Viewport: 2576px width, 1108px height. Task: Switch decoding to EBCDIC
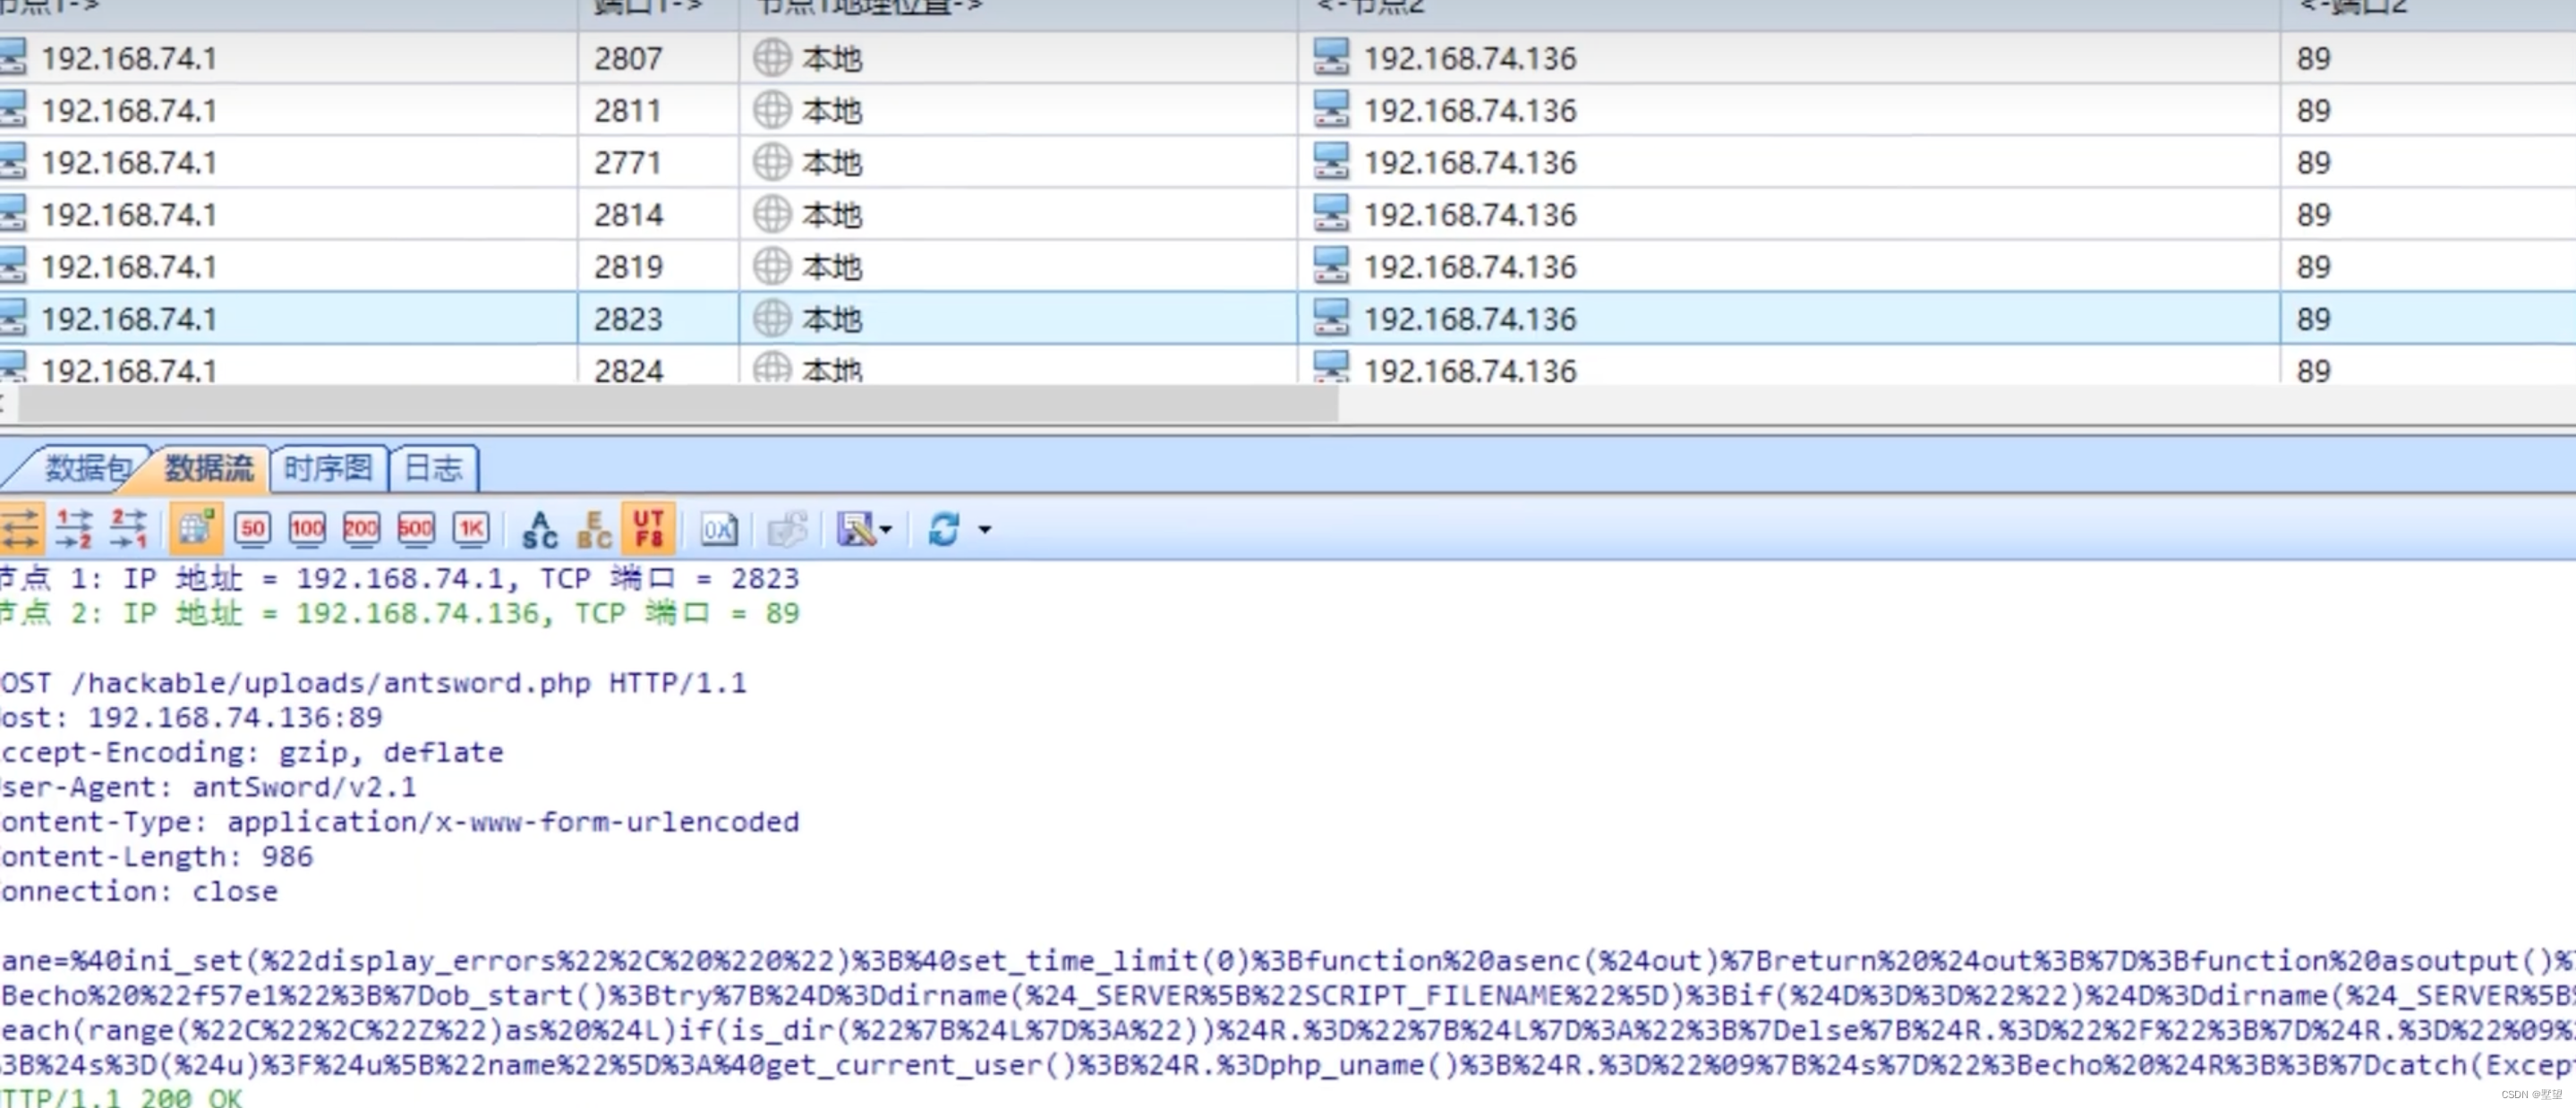pos(594,528)
